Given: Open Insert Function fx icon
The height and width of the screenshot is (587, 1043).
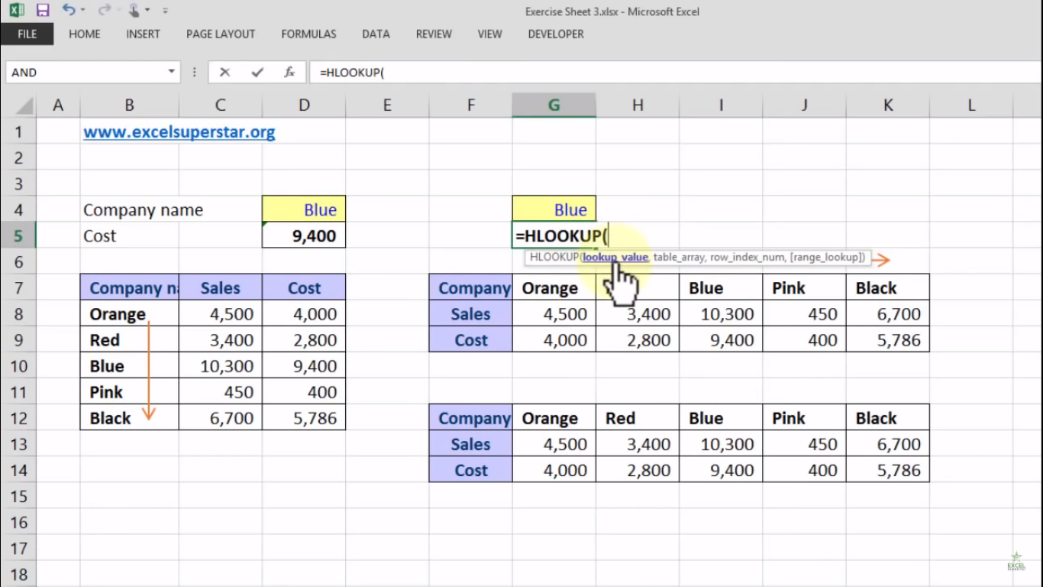Looking at the screenshot, I should click(289, 72).
